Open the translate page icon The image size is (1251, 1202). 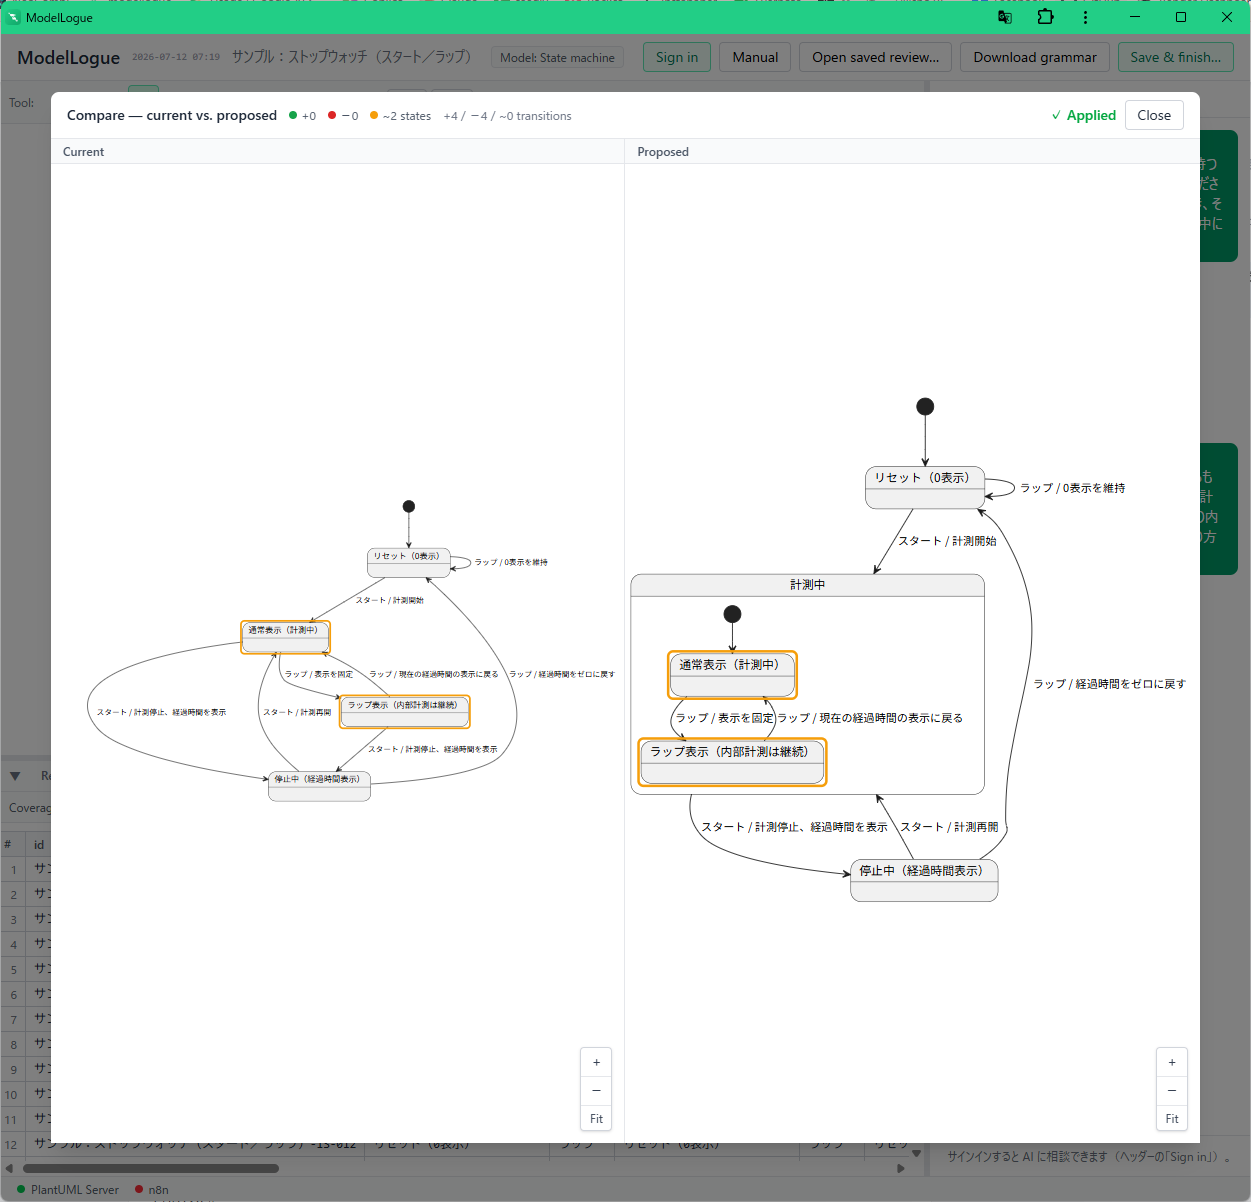[1005, 17]
